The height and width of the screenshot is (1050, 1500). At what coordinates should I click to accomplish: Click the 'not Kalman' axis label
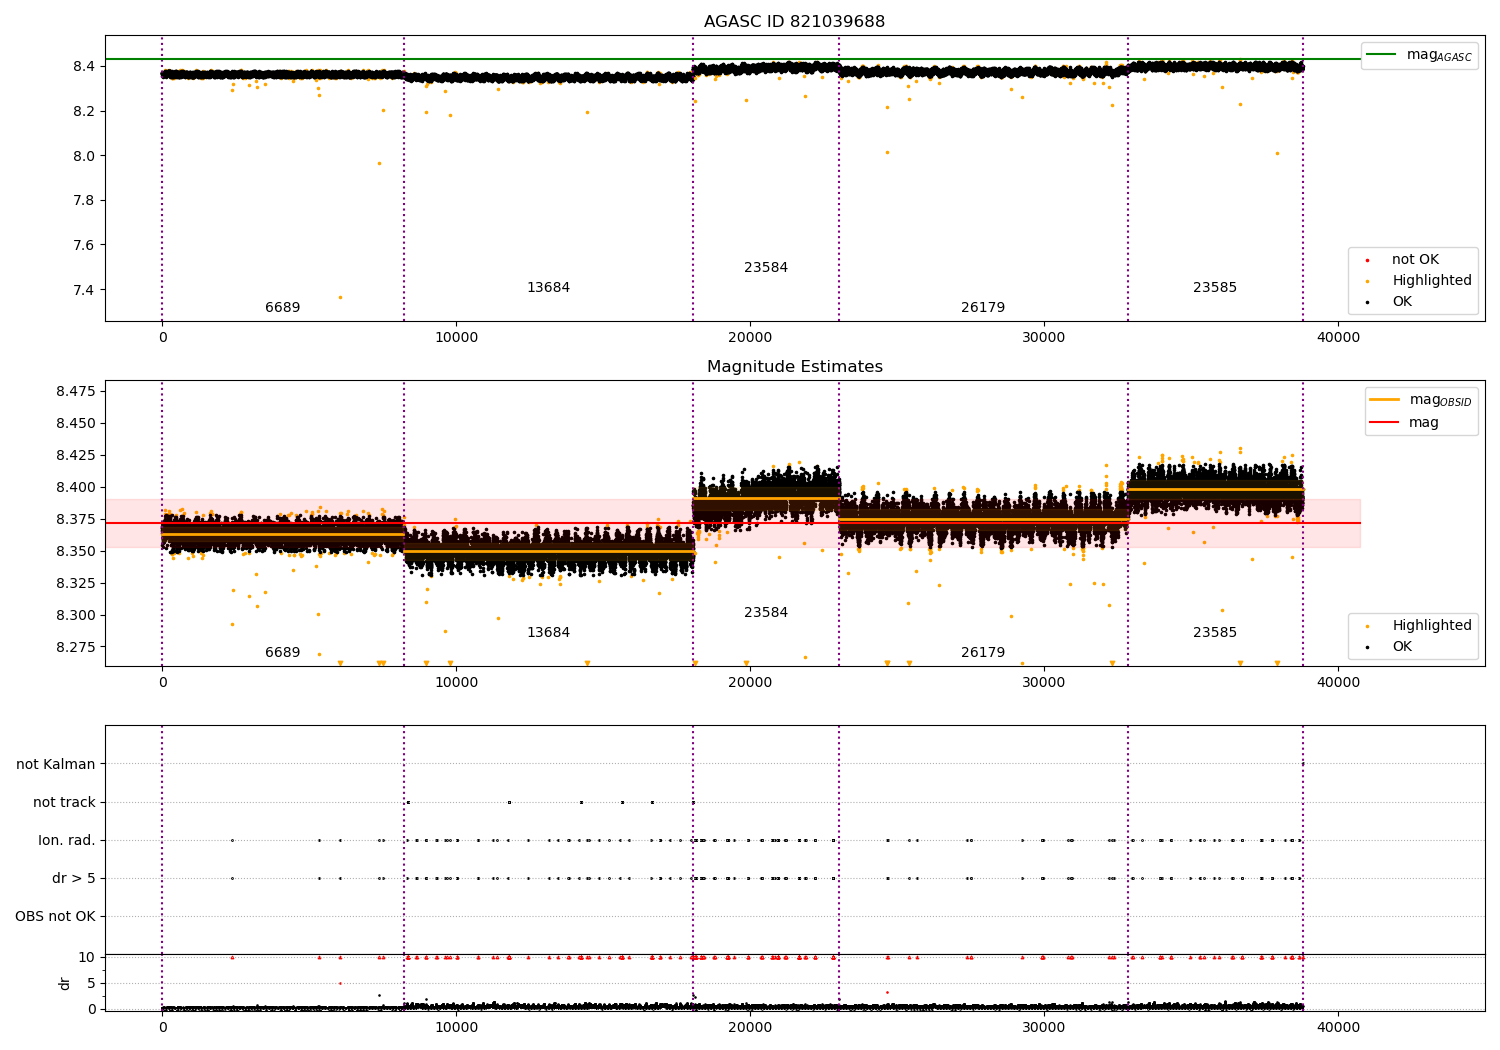click(x=56, y=765)
